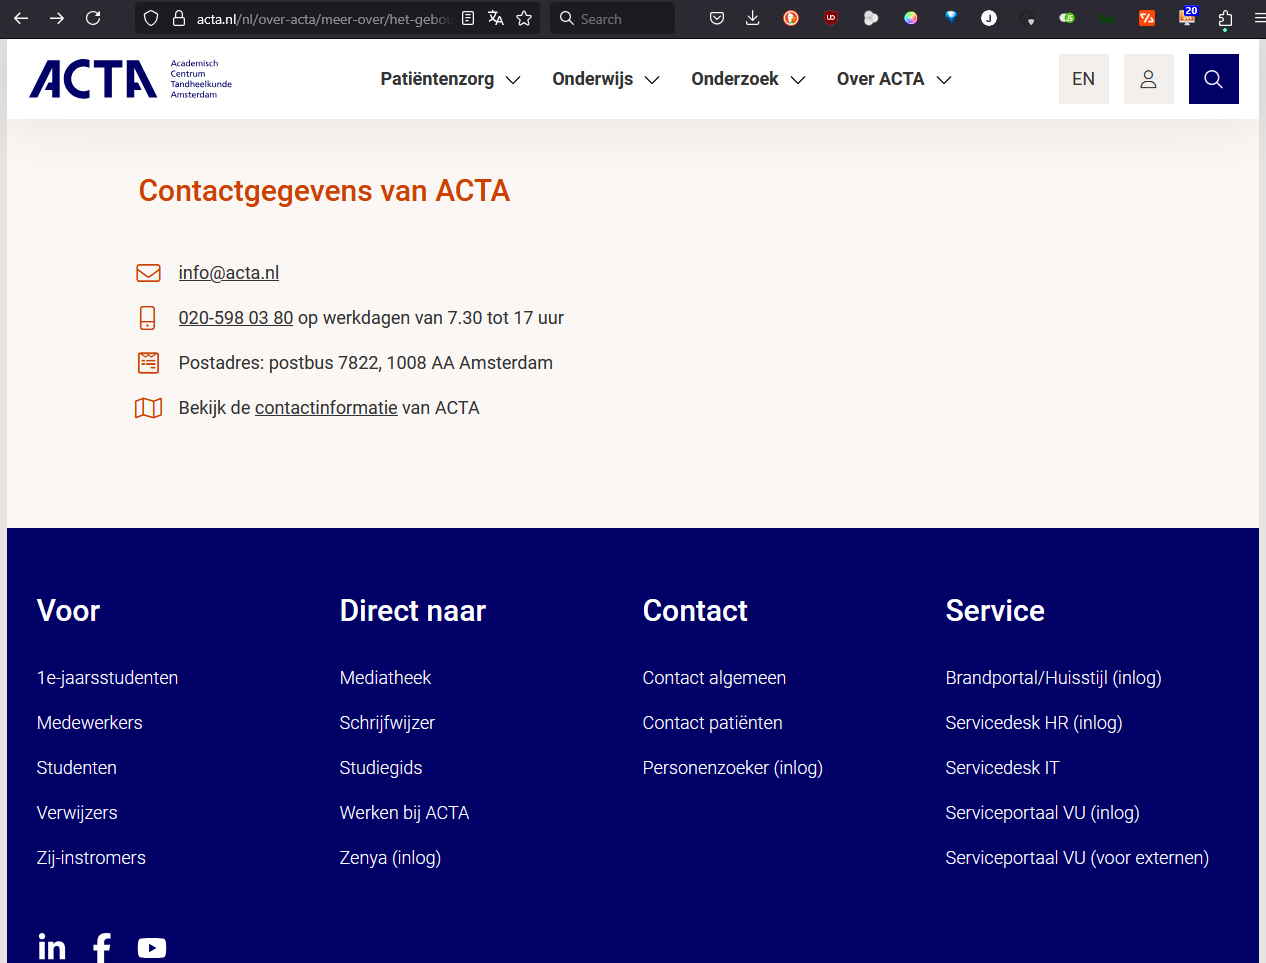Toggle reader view in address bar

[x=468, y=18]
